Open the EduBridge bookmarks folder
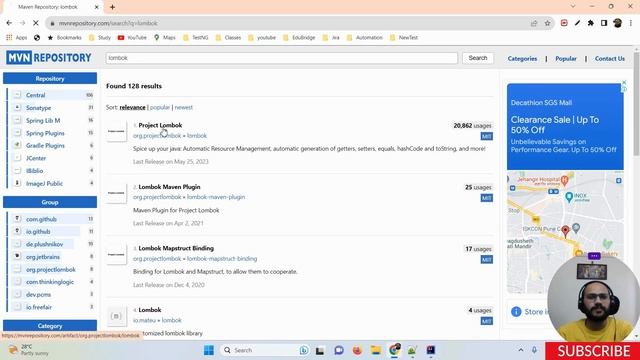 tap(299, 38)
